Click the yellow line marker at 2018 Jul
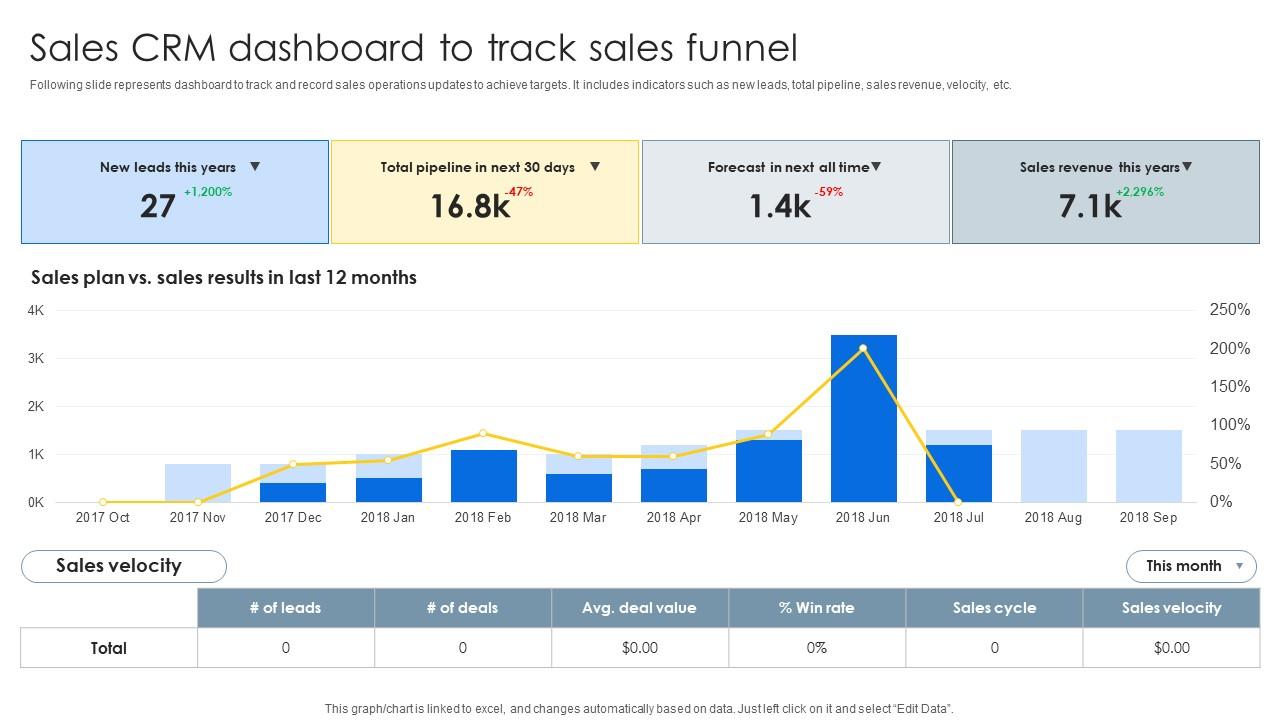1280x720 pixels. 958,502
